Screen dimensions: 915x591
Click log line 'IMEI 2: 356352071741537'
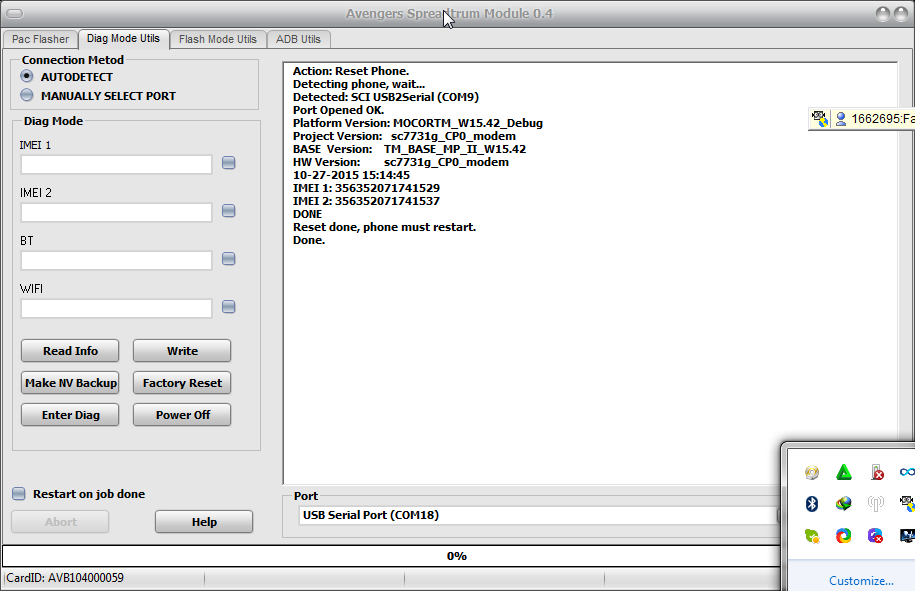pyautogui.click(x=366, y=201)
